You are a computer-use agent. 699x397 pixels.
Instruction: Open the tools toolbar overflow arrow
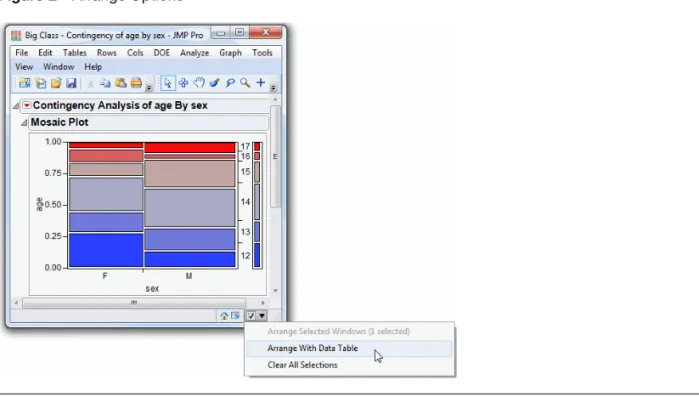point(273,88)
